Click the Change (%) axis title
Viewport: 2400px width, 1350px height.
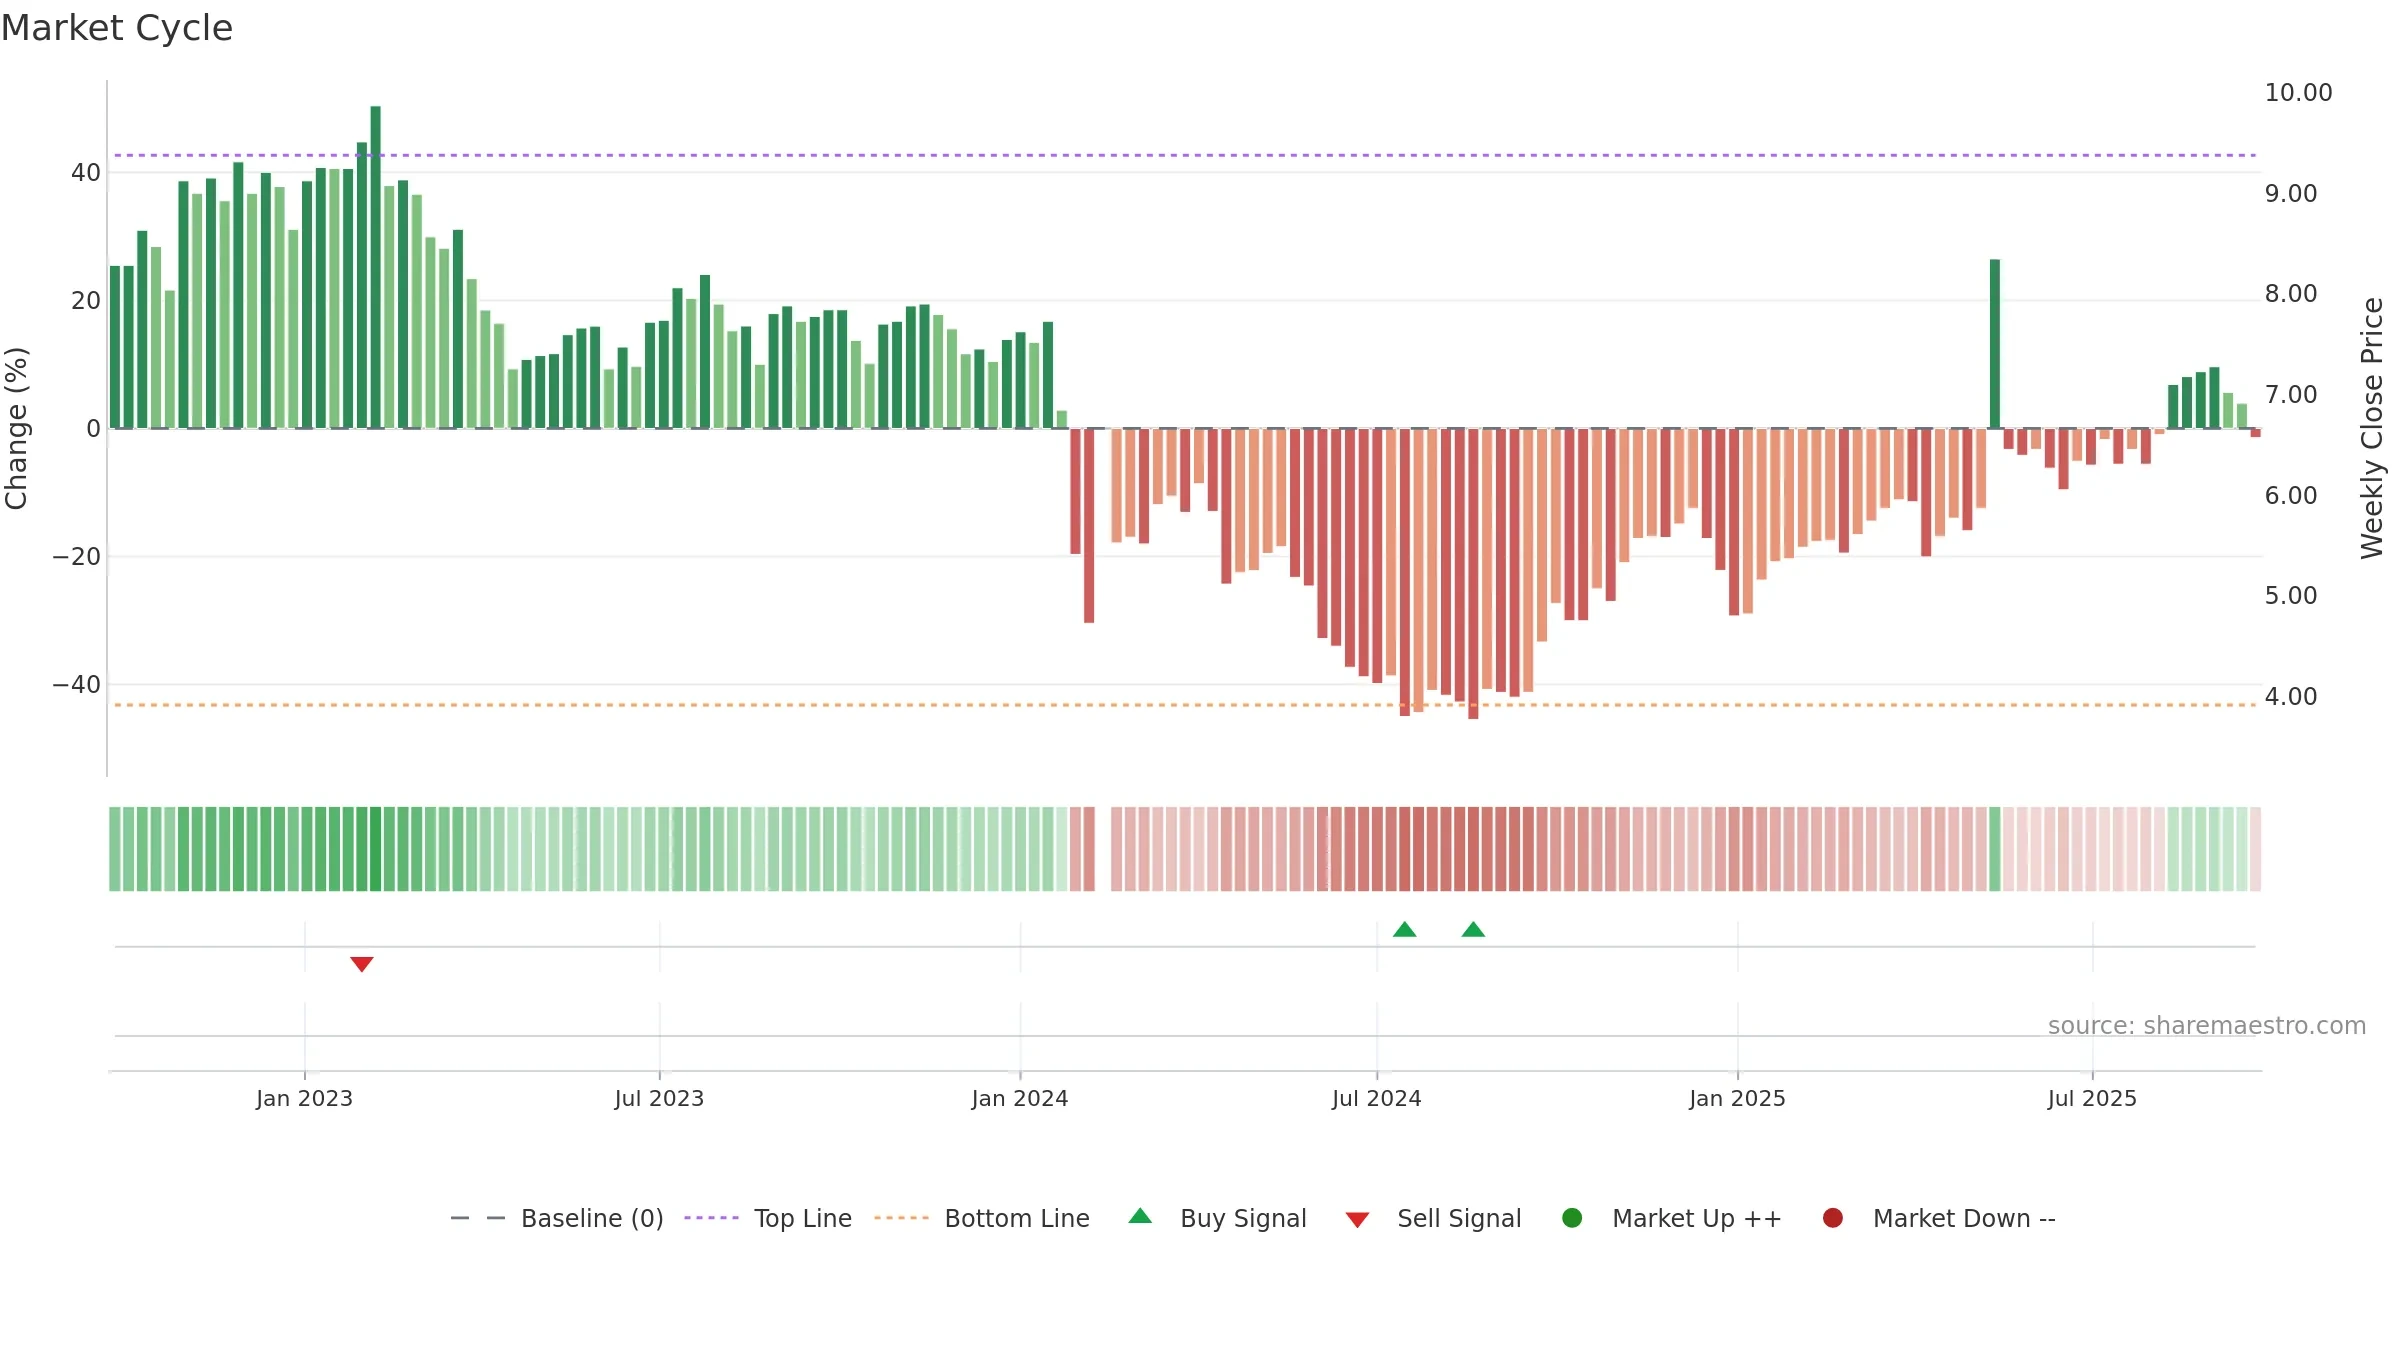(16, 428)
